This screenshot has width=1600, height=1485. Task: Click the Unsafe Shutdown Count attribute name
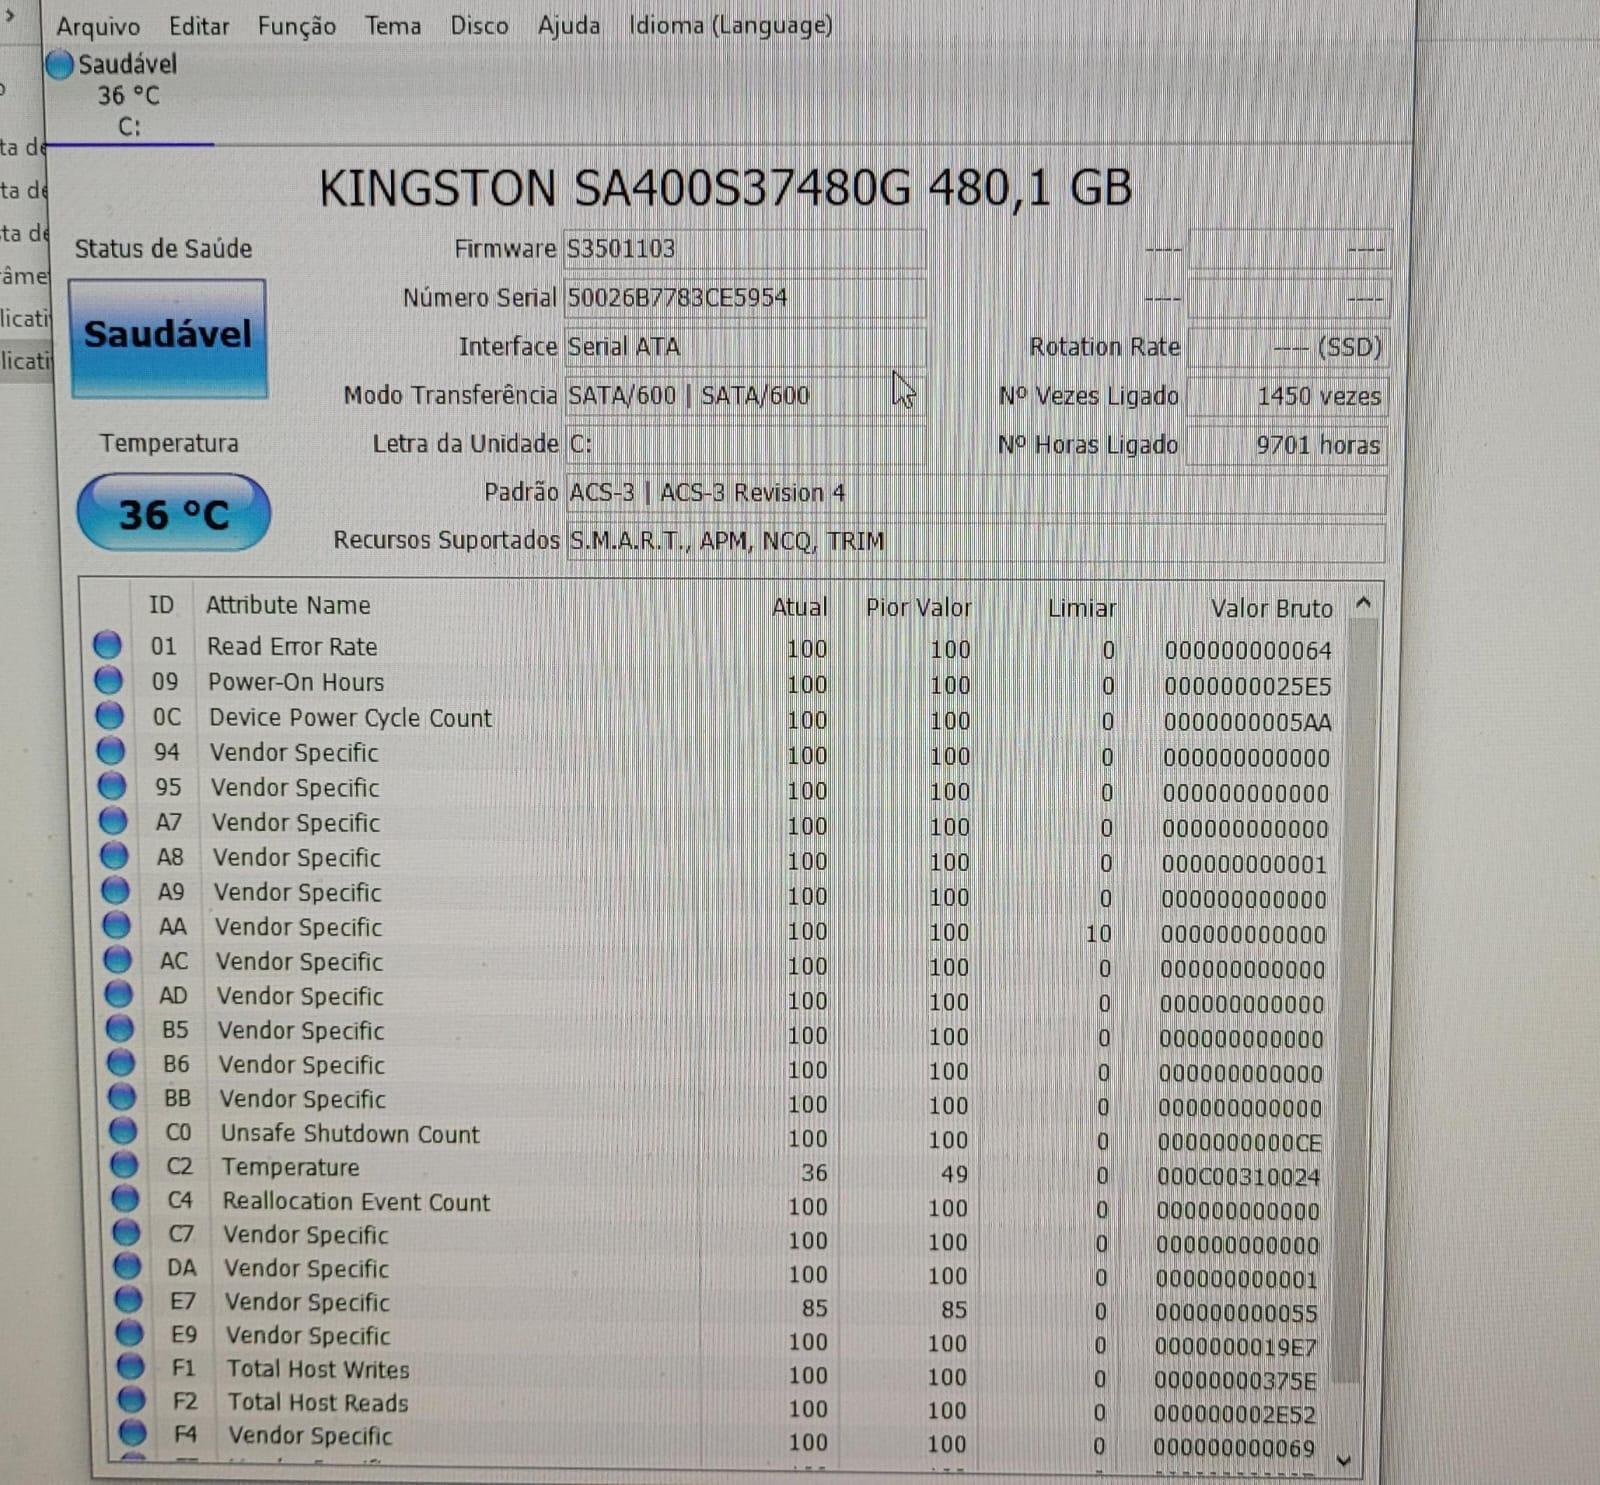(350, 1134)
